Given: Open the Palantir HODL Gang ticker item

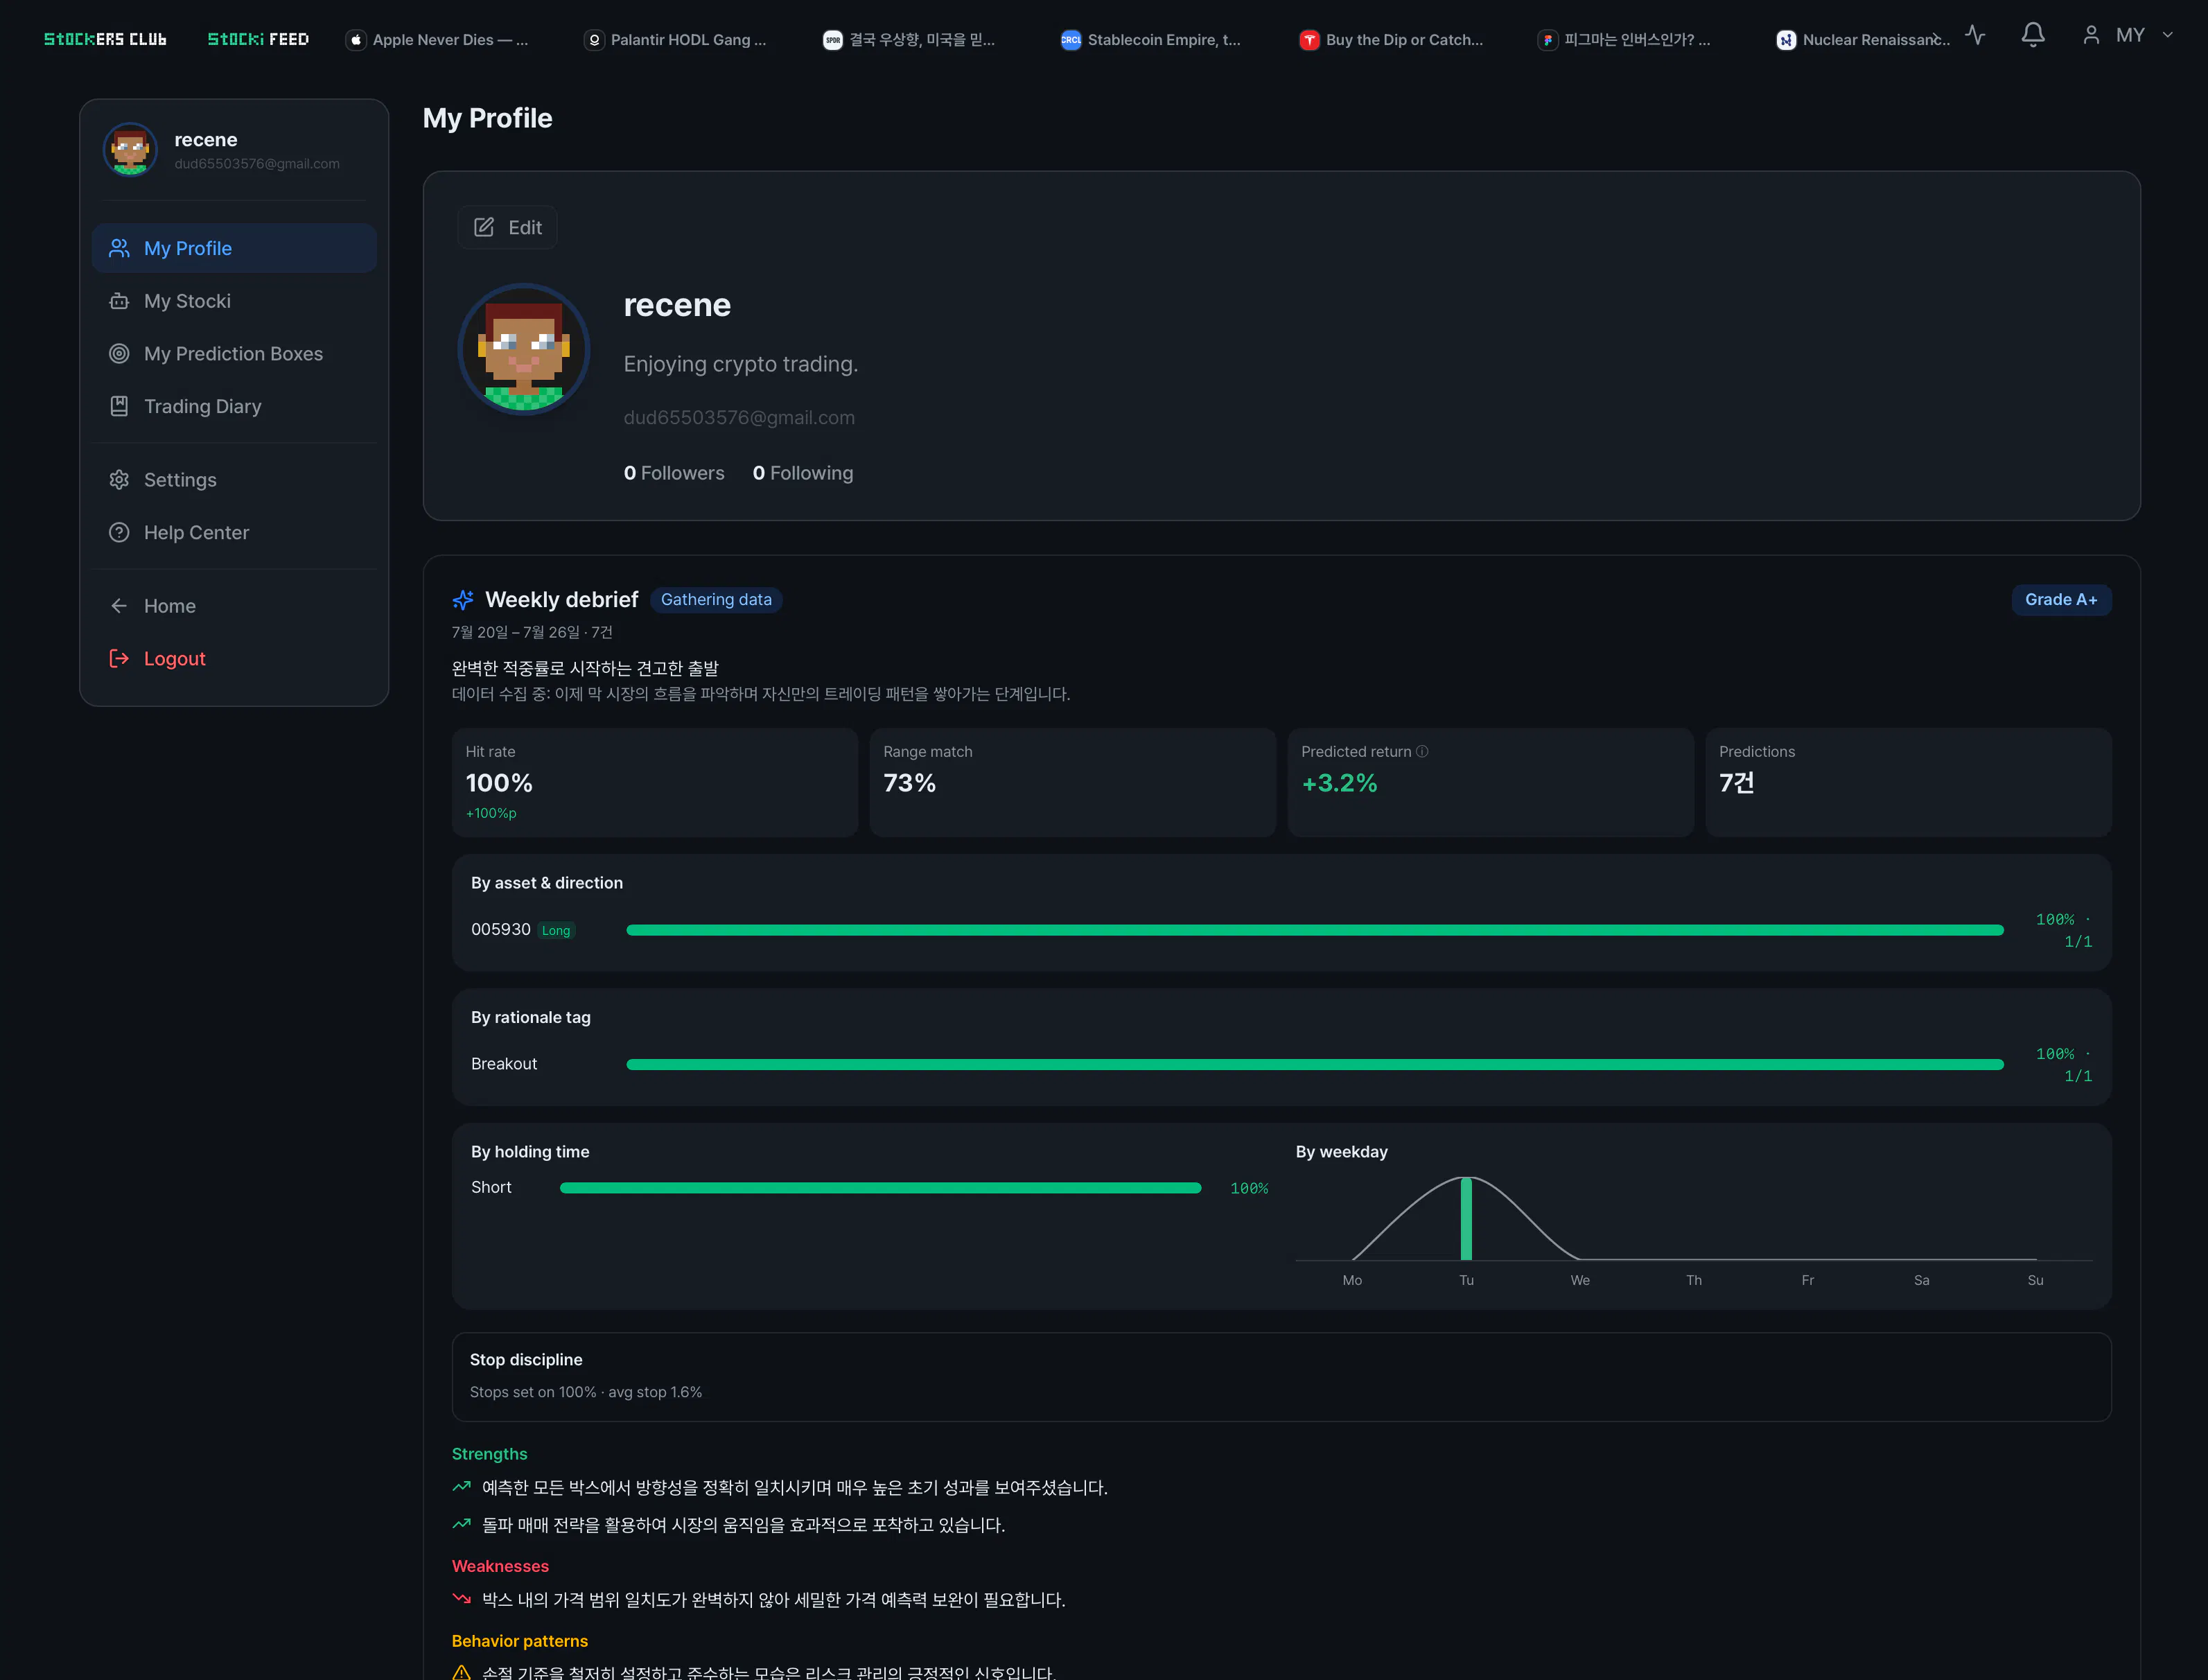Looking at the screenshot, I should (x=676, y=40).
